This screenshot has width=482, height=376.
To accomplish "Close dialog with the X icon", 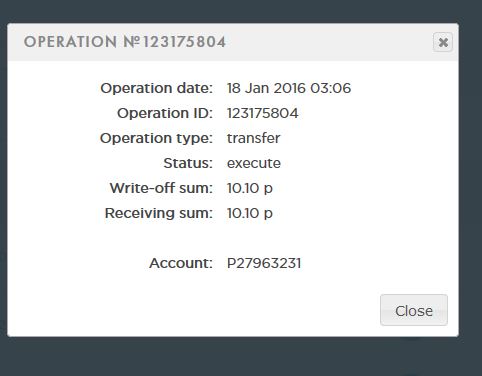I will 443,42.
